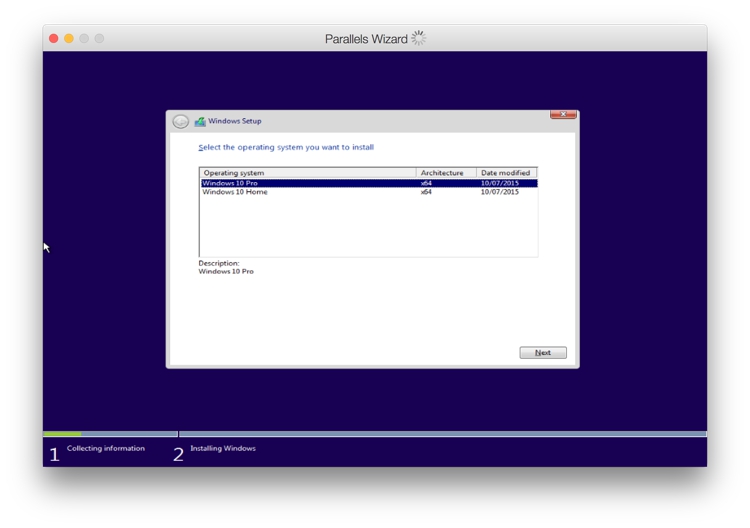Select the Windows 10 Pro row
This screenshot has height=528, width=750.
[369, 183]
